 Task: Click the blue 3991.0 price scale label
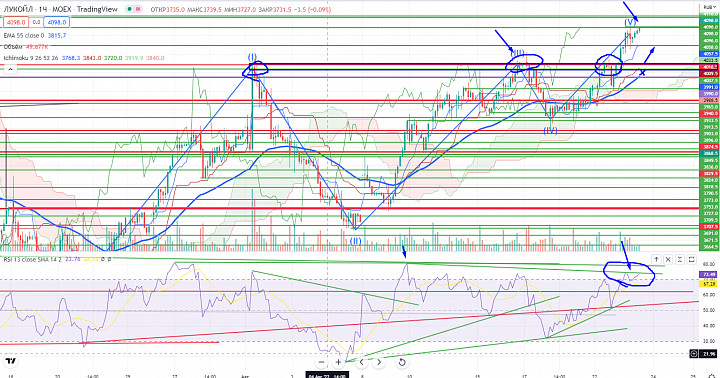pyautogui.click(x=708, y=87)
